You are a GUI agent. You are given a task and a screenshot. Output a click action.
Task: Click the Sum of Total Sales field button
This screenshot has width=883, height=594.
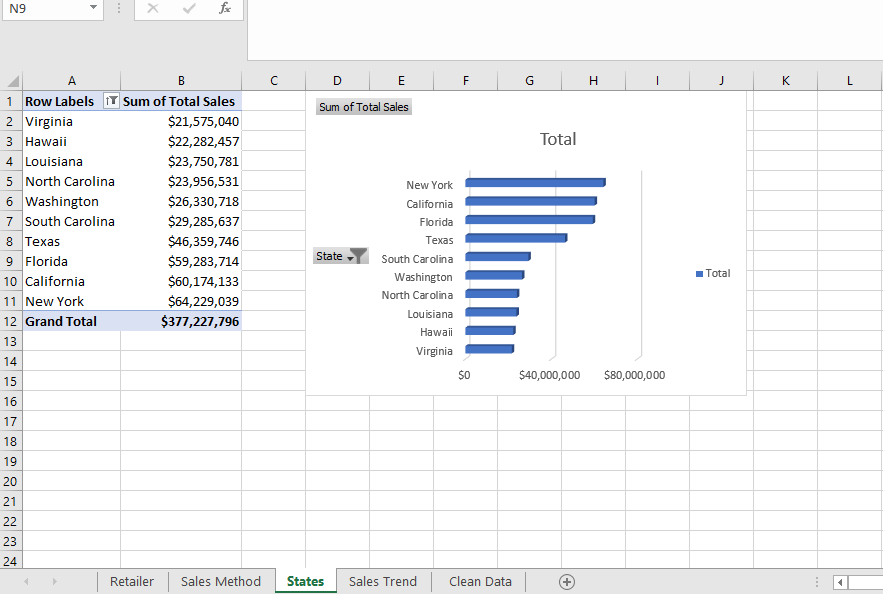coord(363,107)
